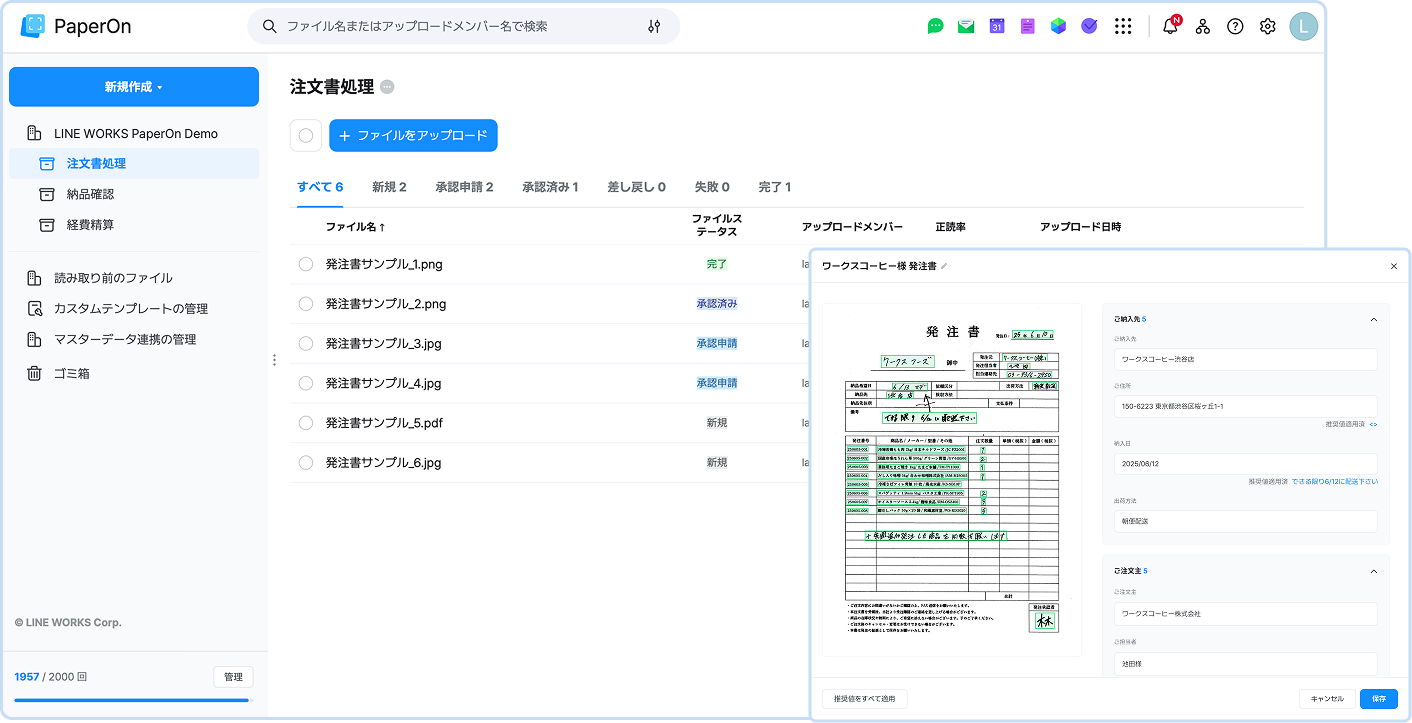
Task: Click the sidebar collapse handle dots
Action: [x=274, y=360]
